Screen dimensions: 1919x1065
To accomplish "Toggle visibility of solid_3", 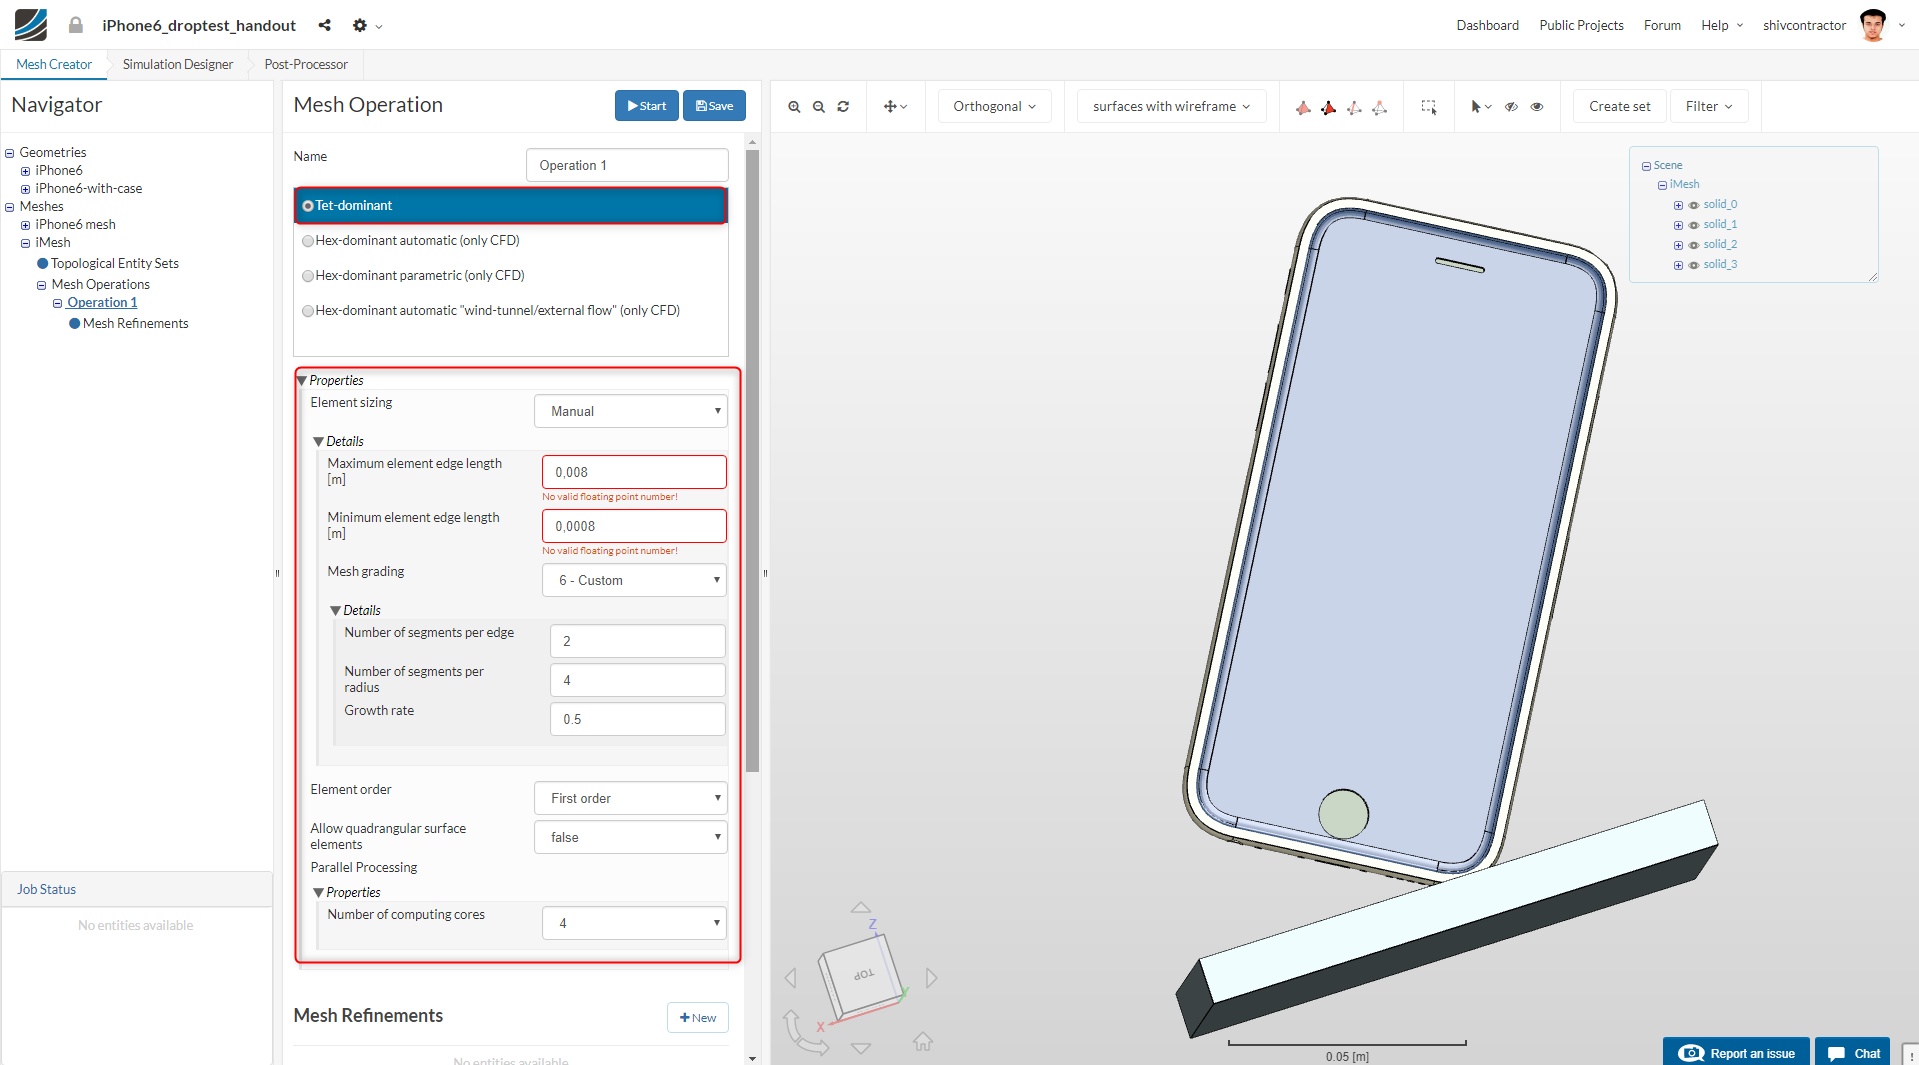I will coord(1694,265).
